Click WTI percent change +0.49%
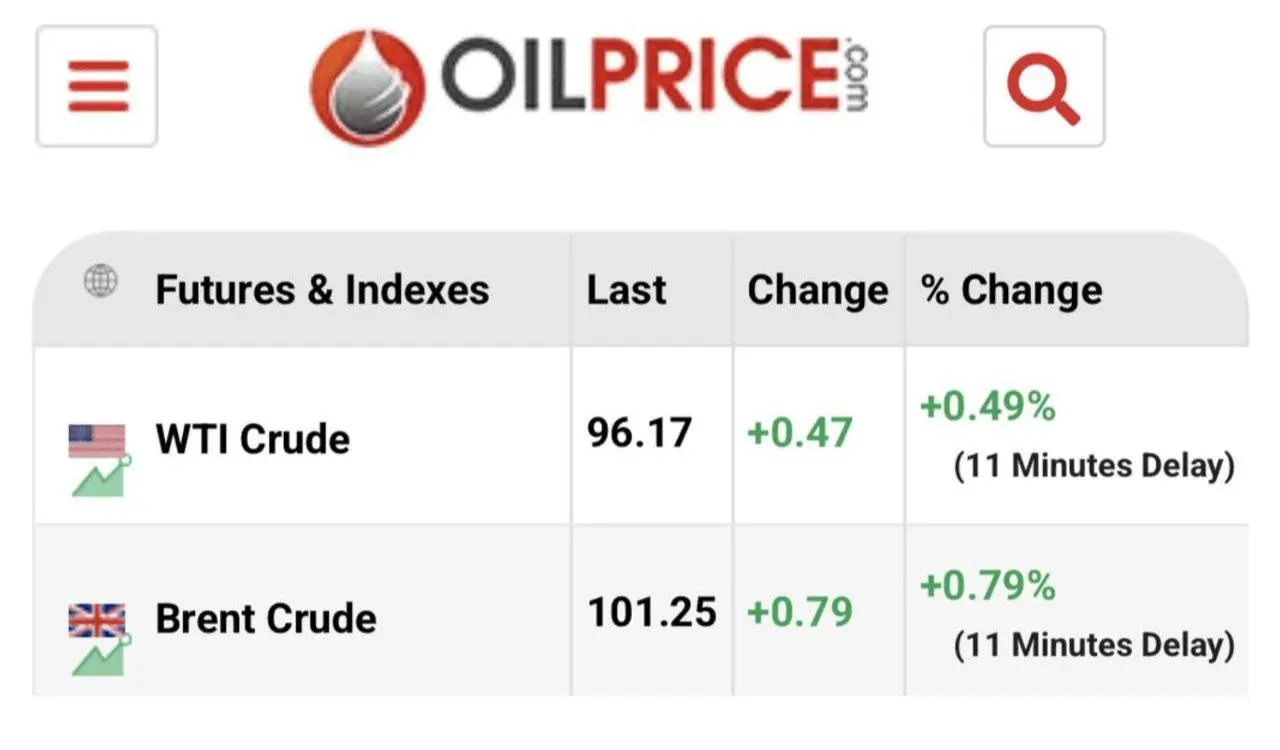 [x=987, y=407]
